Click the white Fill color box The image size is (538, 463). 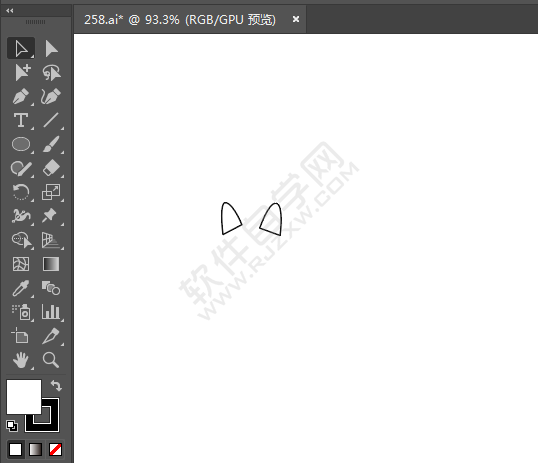[24, 397]
